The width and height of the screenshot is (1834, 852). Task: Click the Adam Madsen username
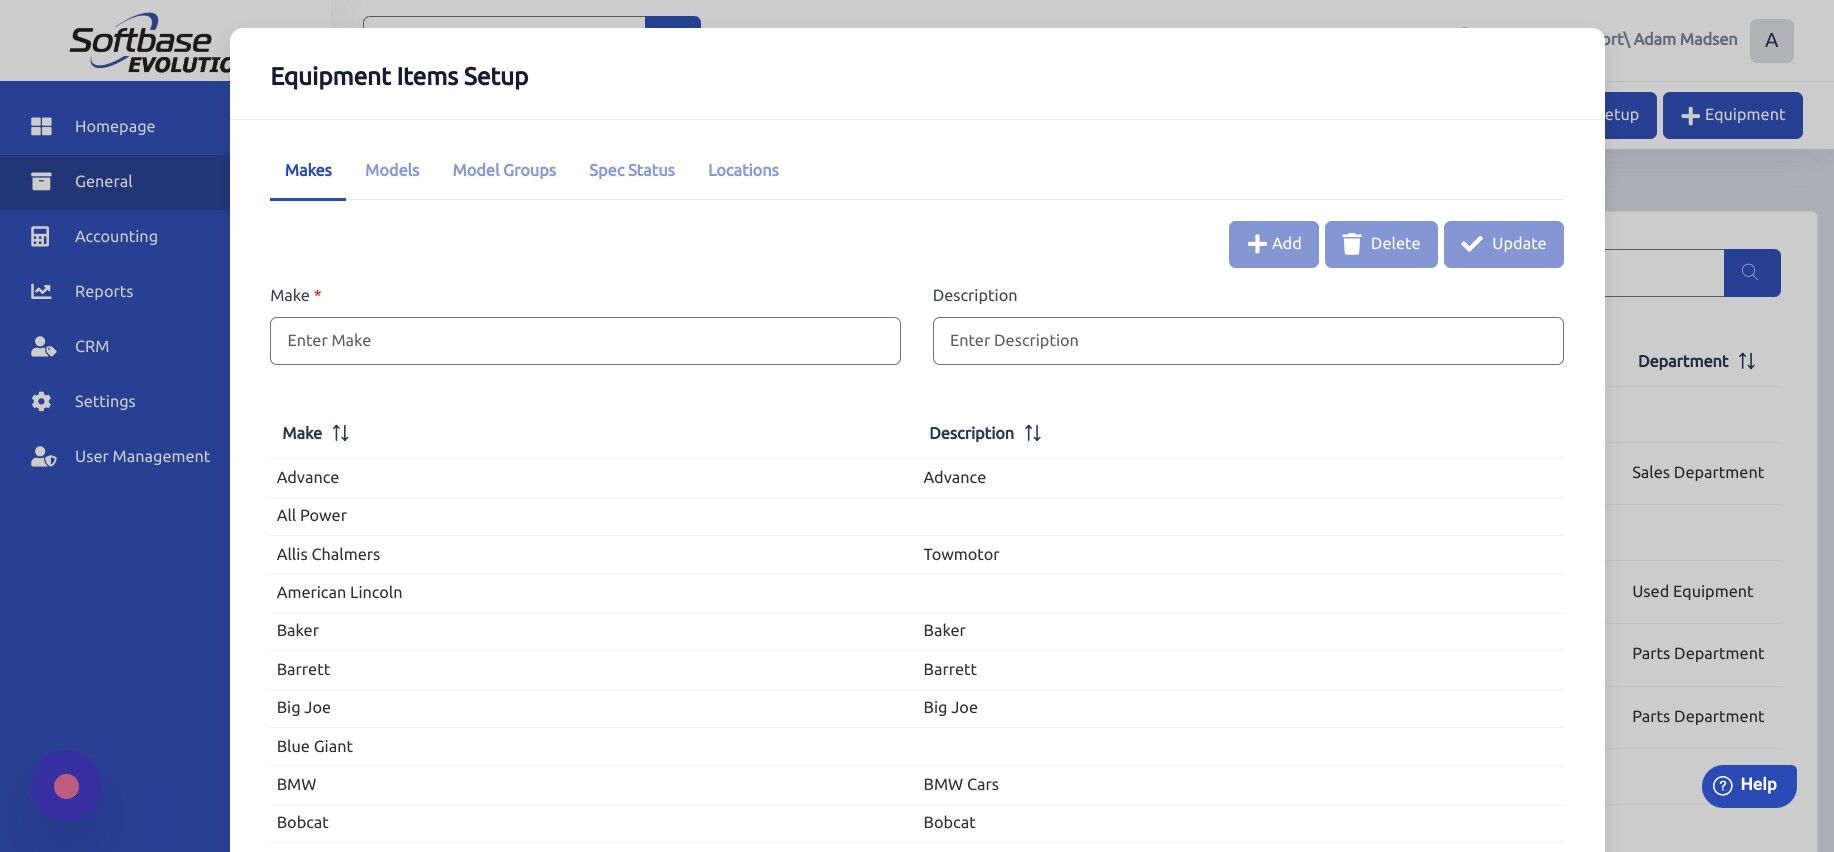point(1685,40)
